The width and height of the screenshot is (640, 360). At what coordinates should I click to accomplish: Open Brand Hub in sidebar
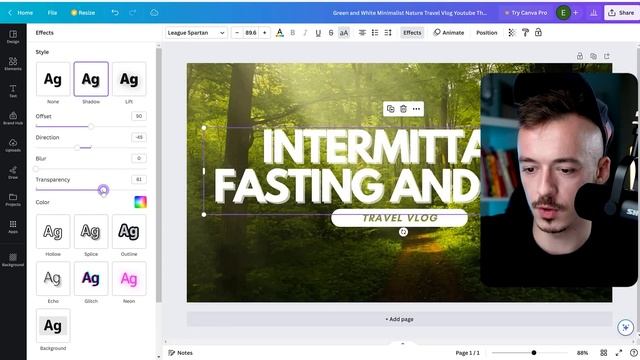click(13, 118)
